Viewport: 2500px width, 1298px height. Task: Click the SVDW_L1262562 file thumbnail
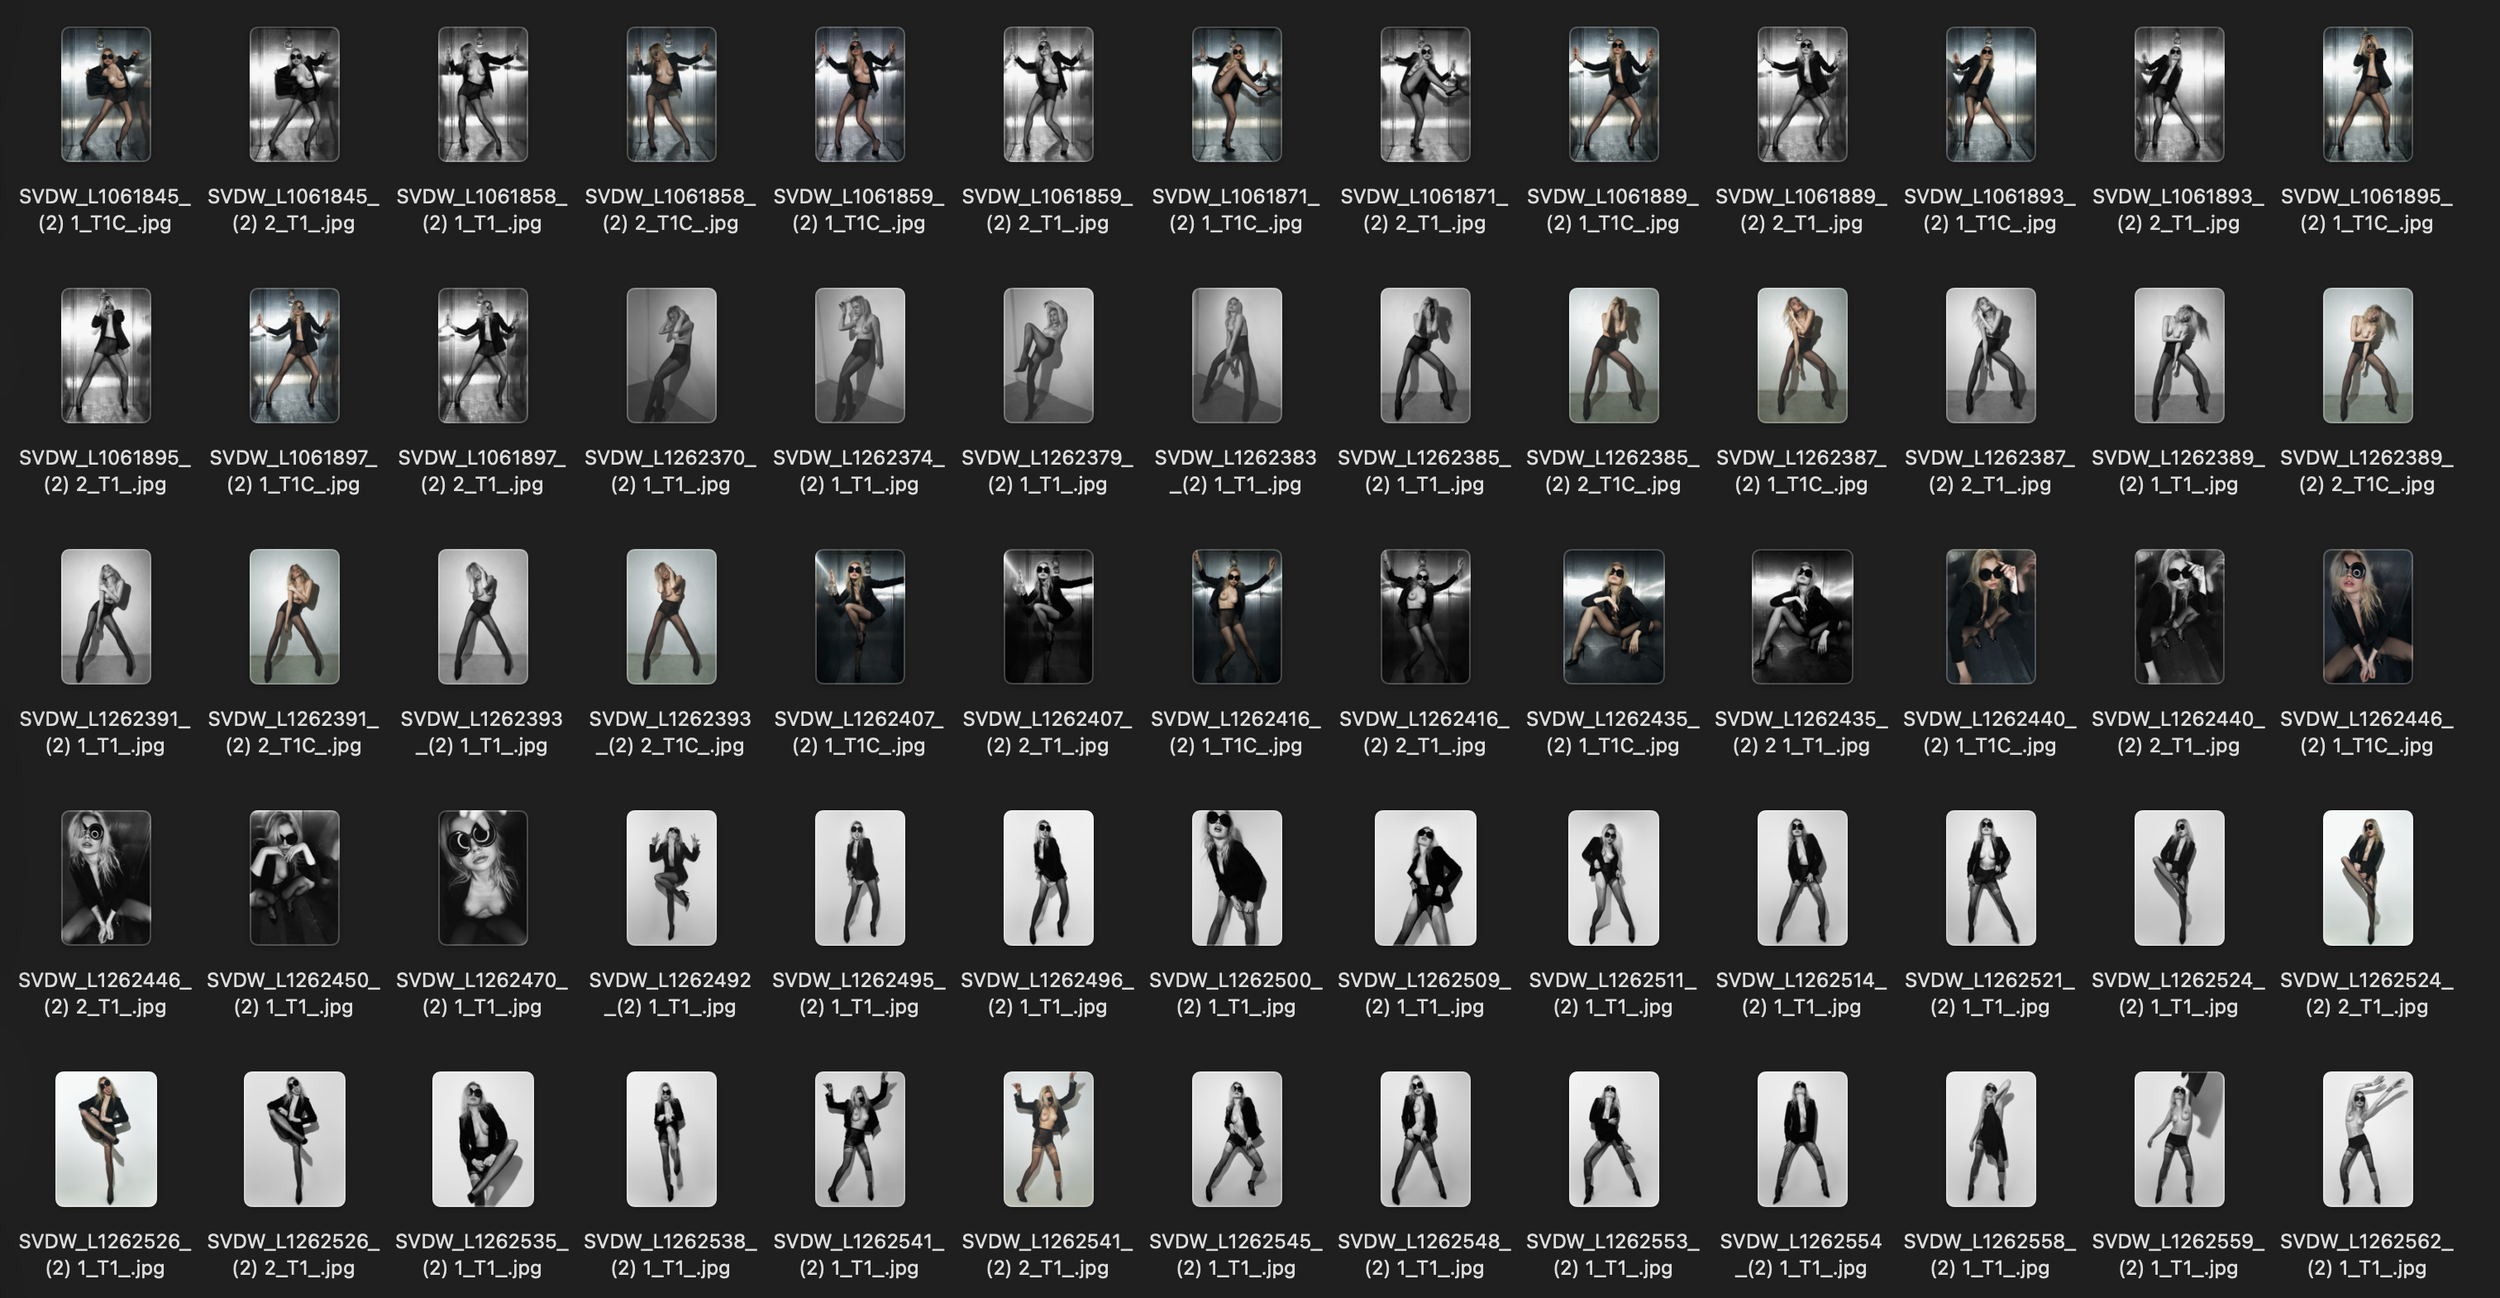[2367, 1139]
